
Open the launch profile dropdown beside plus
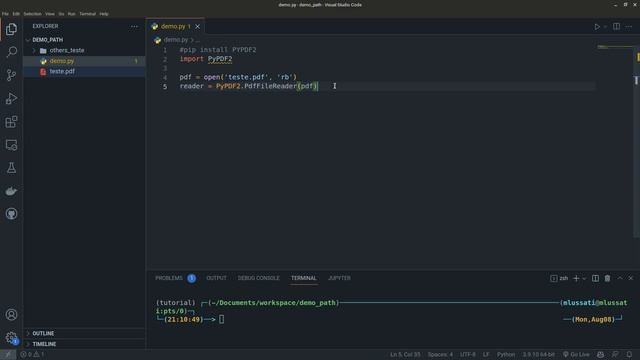click(584, 278)
